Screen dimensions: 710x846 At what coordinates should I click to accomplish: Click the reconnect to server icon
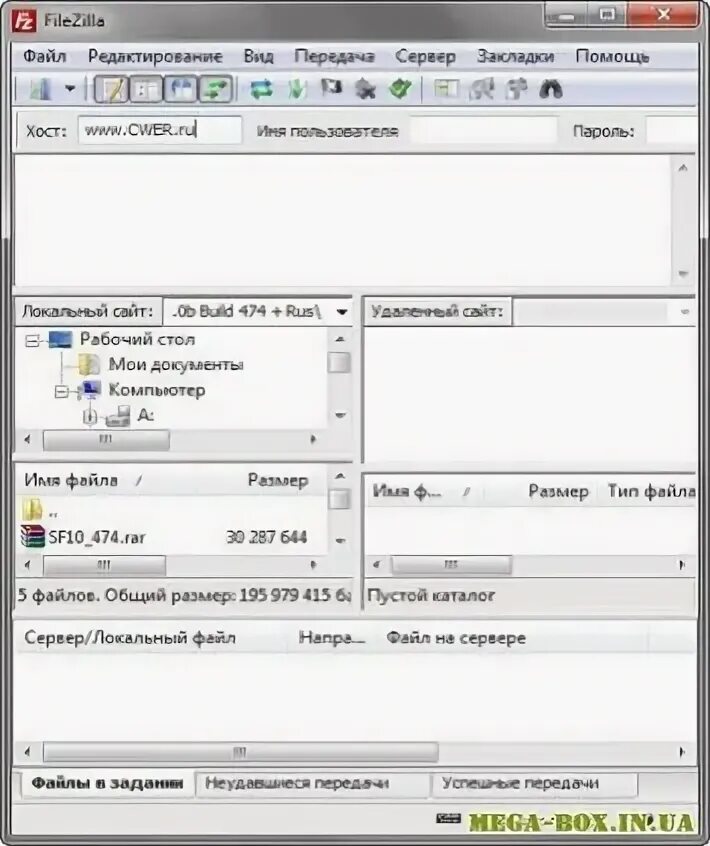(400, 89)
